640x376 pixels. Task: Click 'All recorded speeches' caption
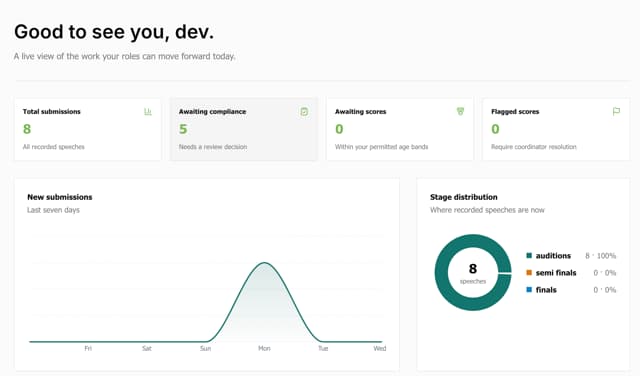[53, 147]
